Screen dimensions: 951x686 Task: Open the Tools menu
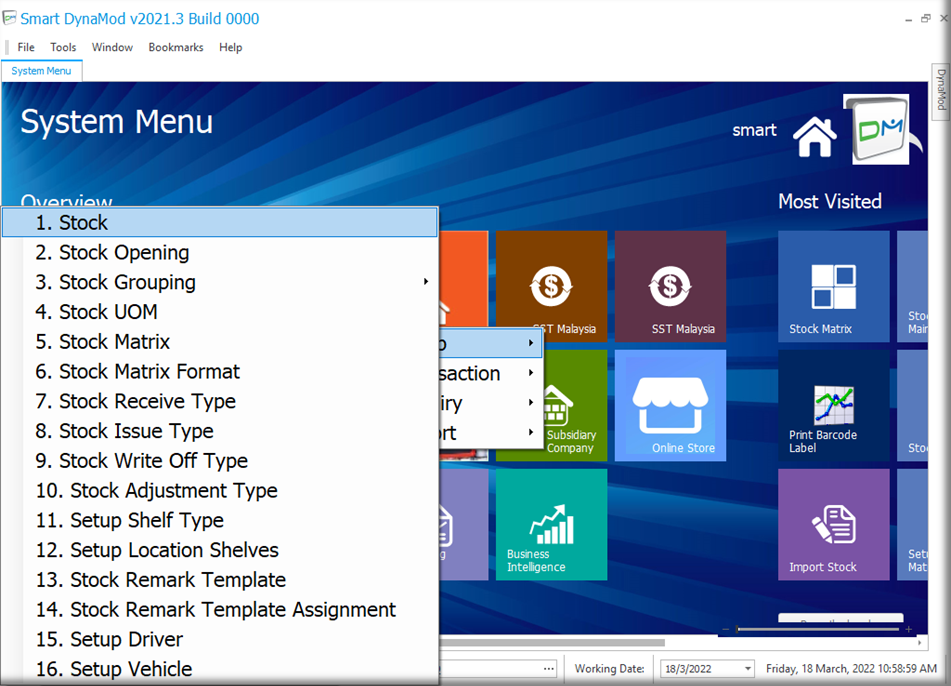pyautogui.click(x=63, y=47)
